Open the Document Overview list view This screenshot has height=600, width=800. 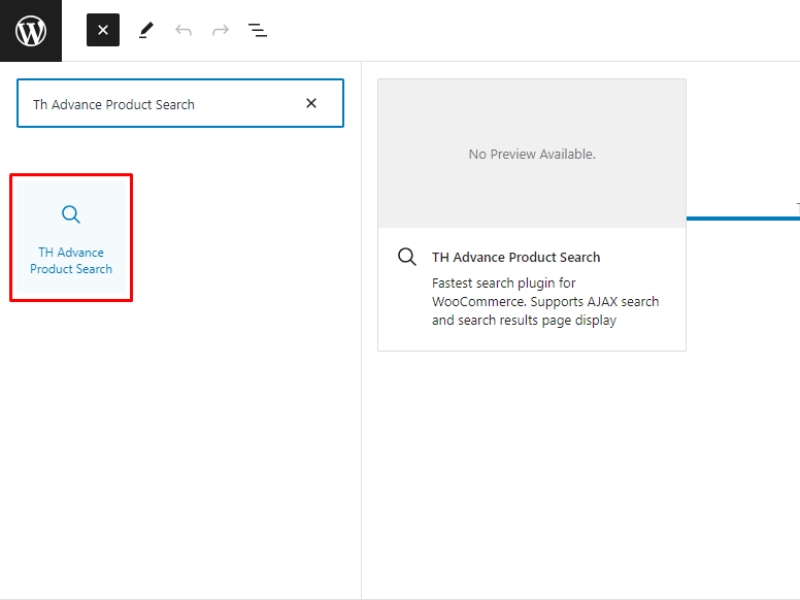(258, 30)
